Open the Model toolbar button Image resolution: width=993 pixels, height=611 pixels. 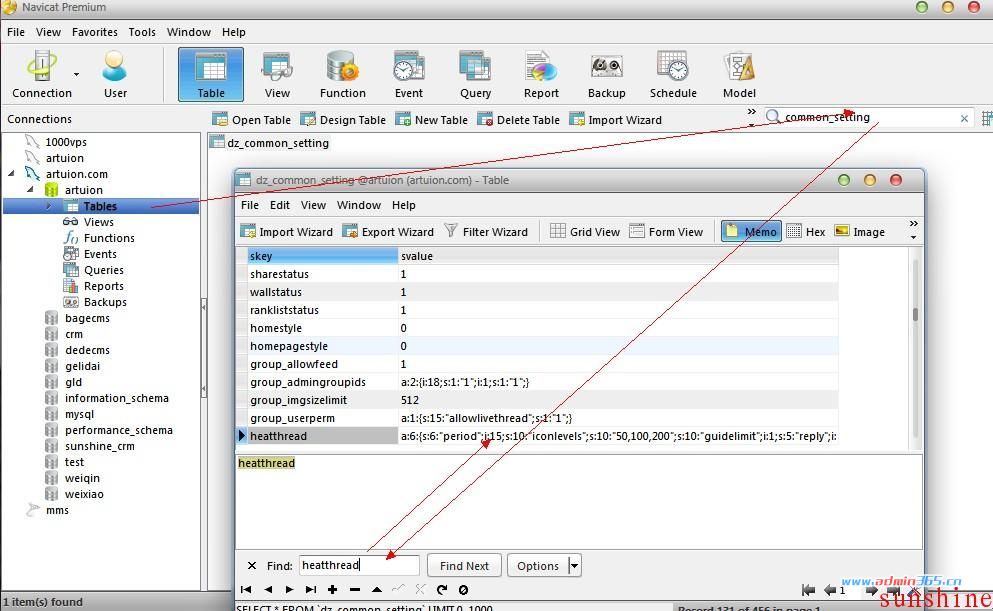click(x=739, y=75)
